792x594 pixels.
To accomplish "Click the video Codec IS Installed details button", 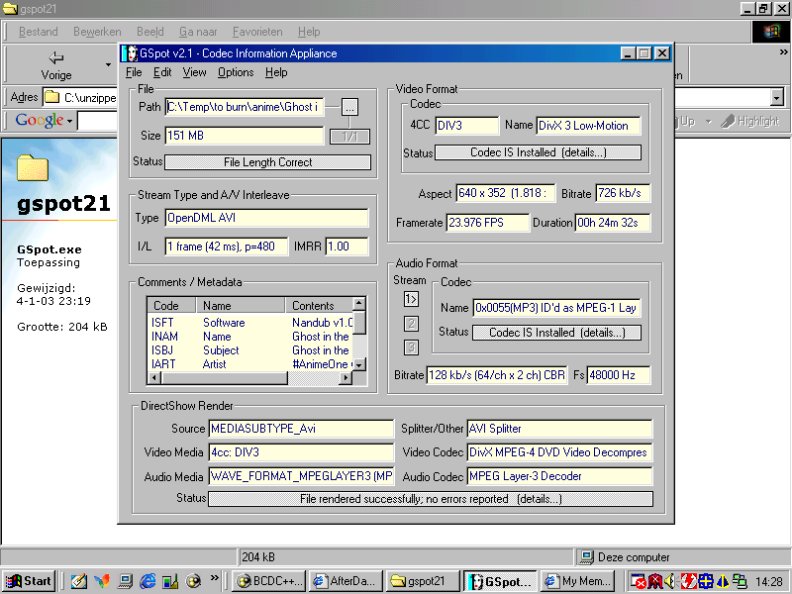I will click(x=538, y=153).
